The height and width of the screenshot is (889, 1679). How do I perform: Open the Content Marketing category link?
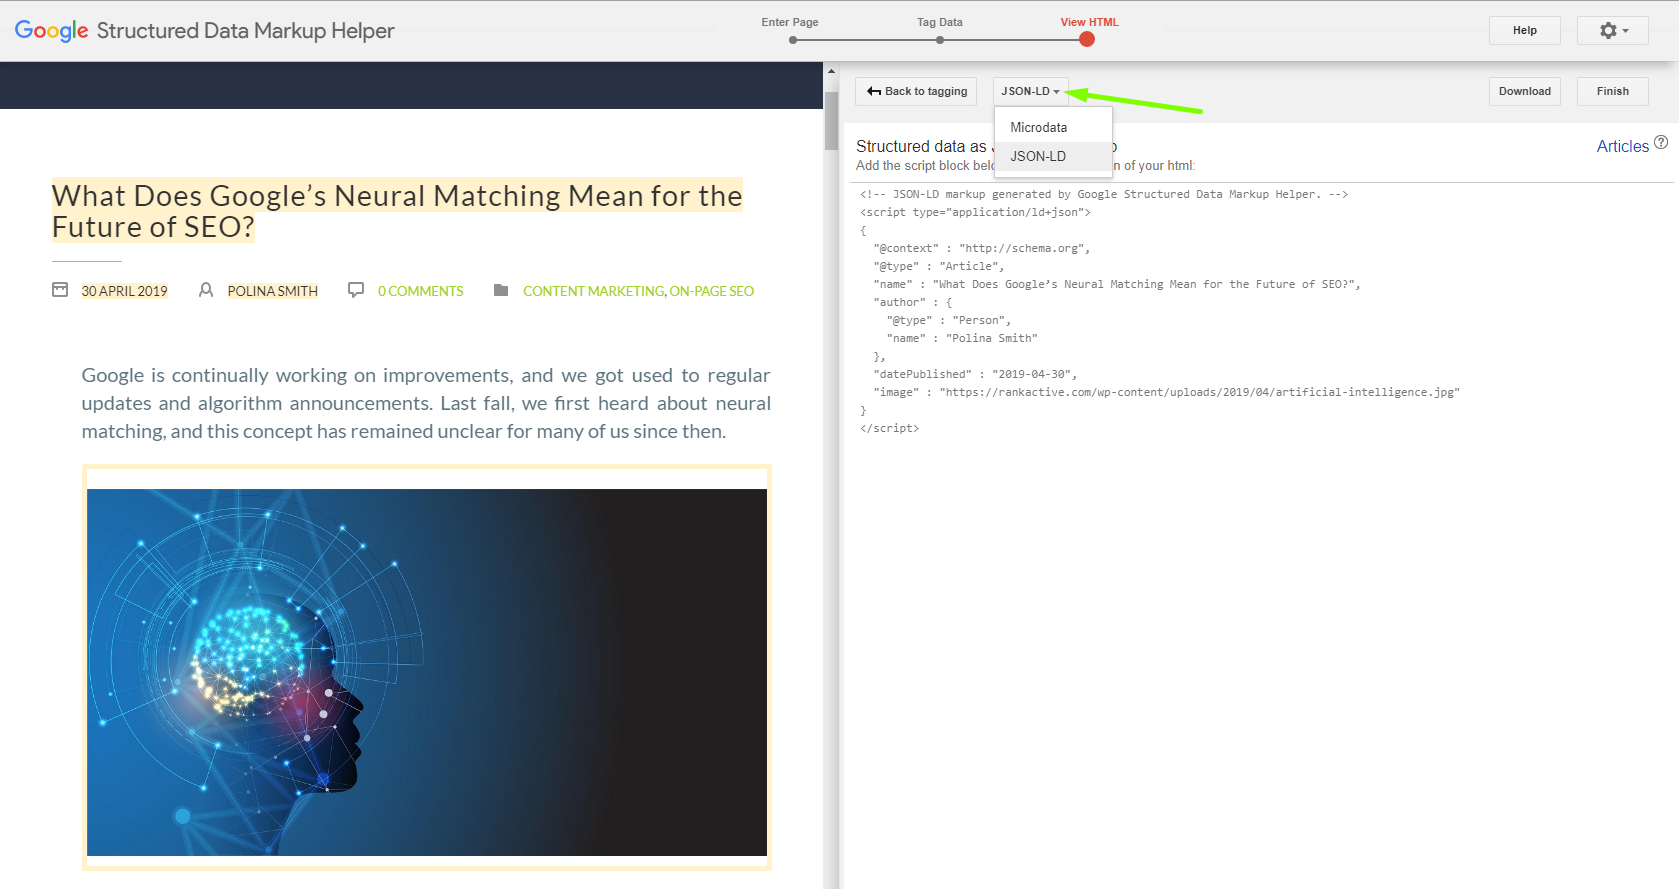[x=593, y=291]
